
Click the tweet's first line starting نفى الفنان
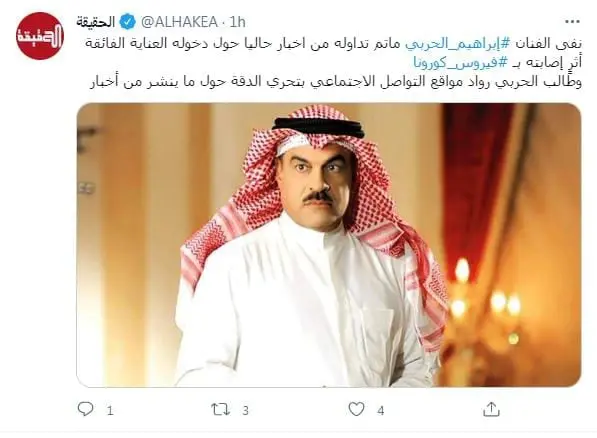(333, 43)
